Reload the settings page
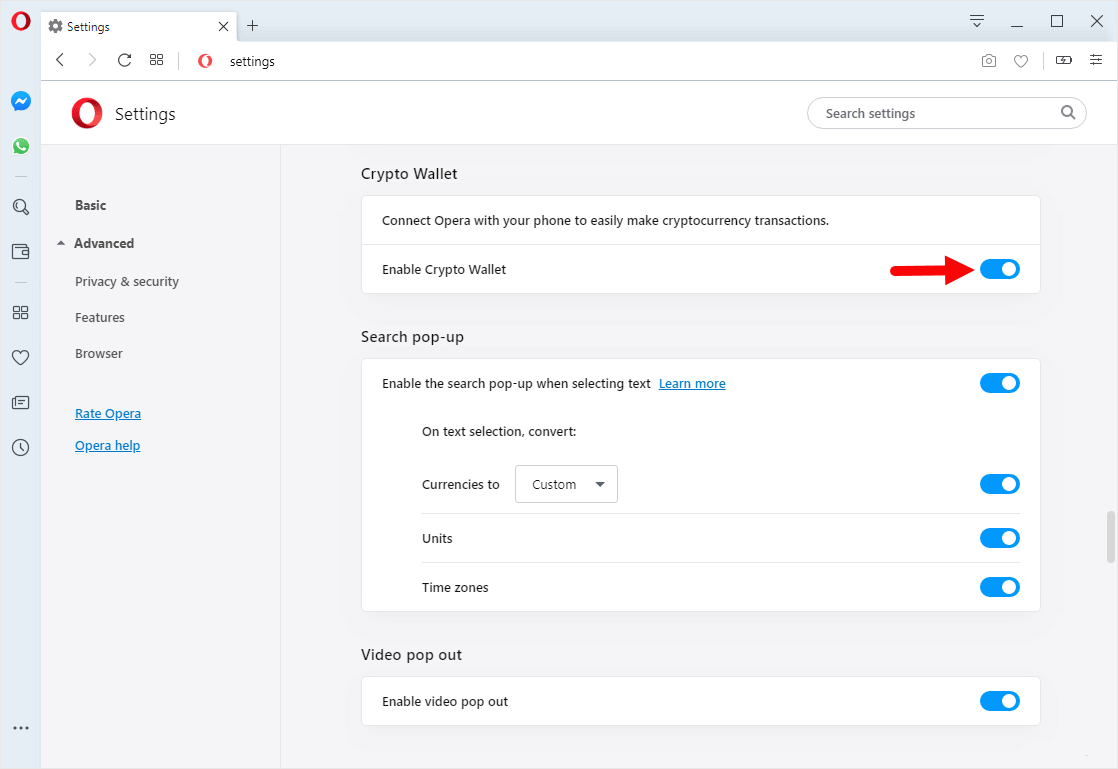 pos(124,61)
